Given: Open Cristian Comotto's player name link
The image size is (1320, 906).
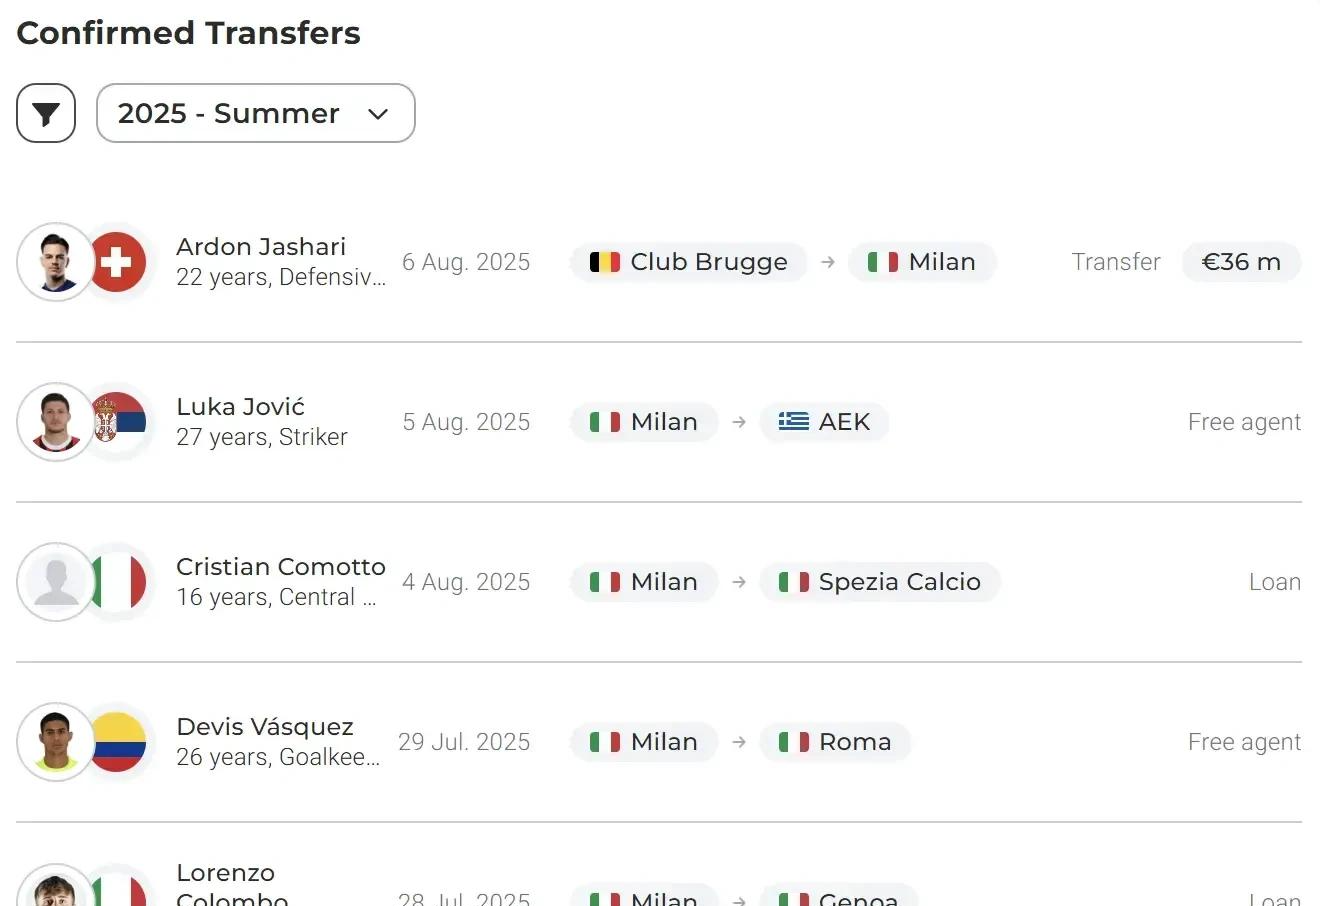Looking at the screenshot, I should (x=280, y=567).
